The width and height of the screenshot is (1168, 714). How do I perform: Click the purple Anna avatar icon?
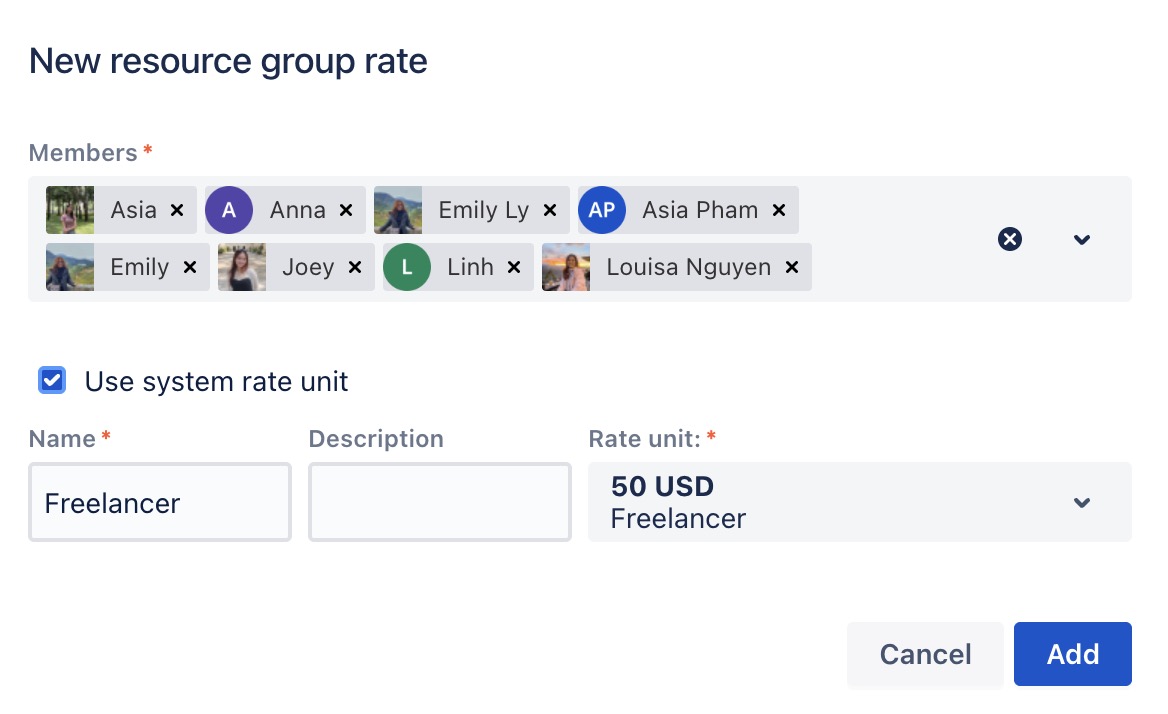pyautogui.click(x=229, y=210)
